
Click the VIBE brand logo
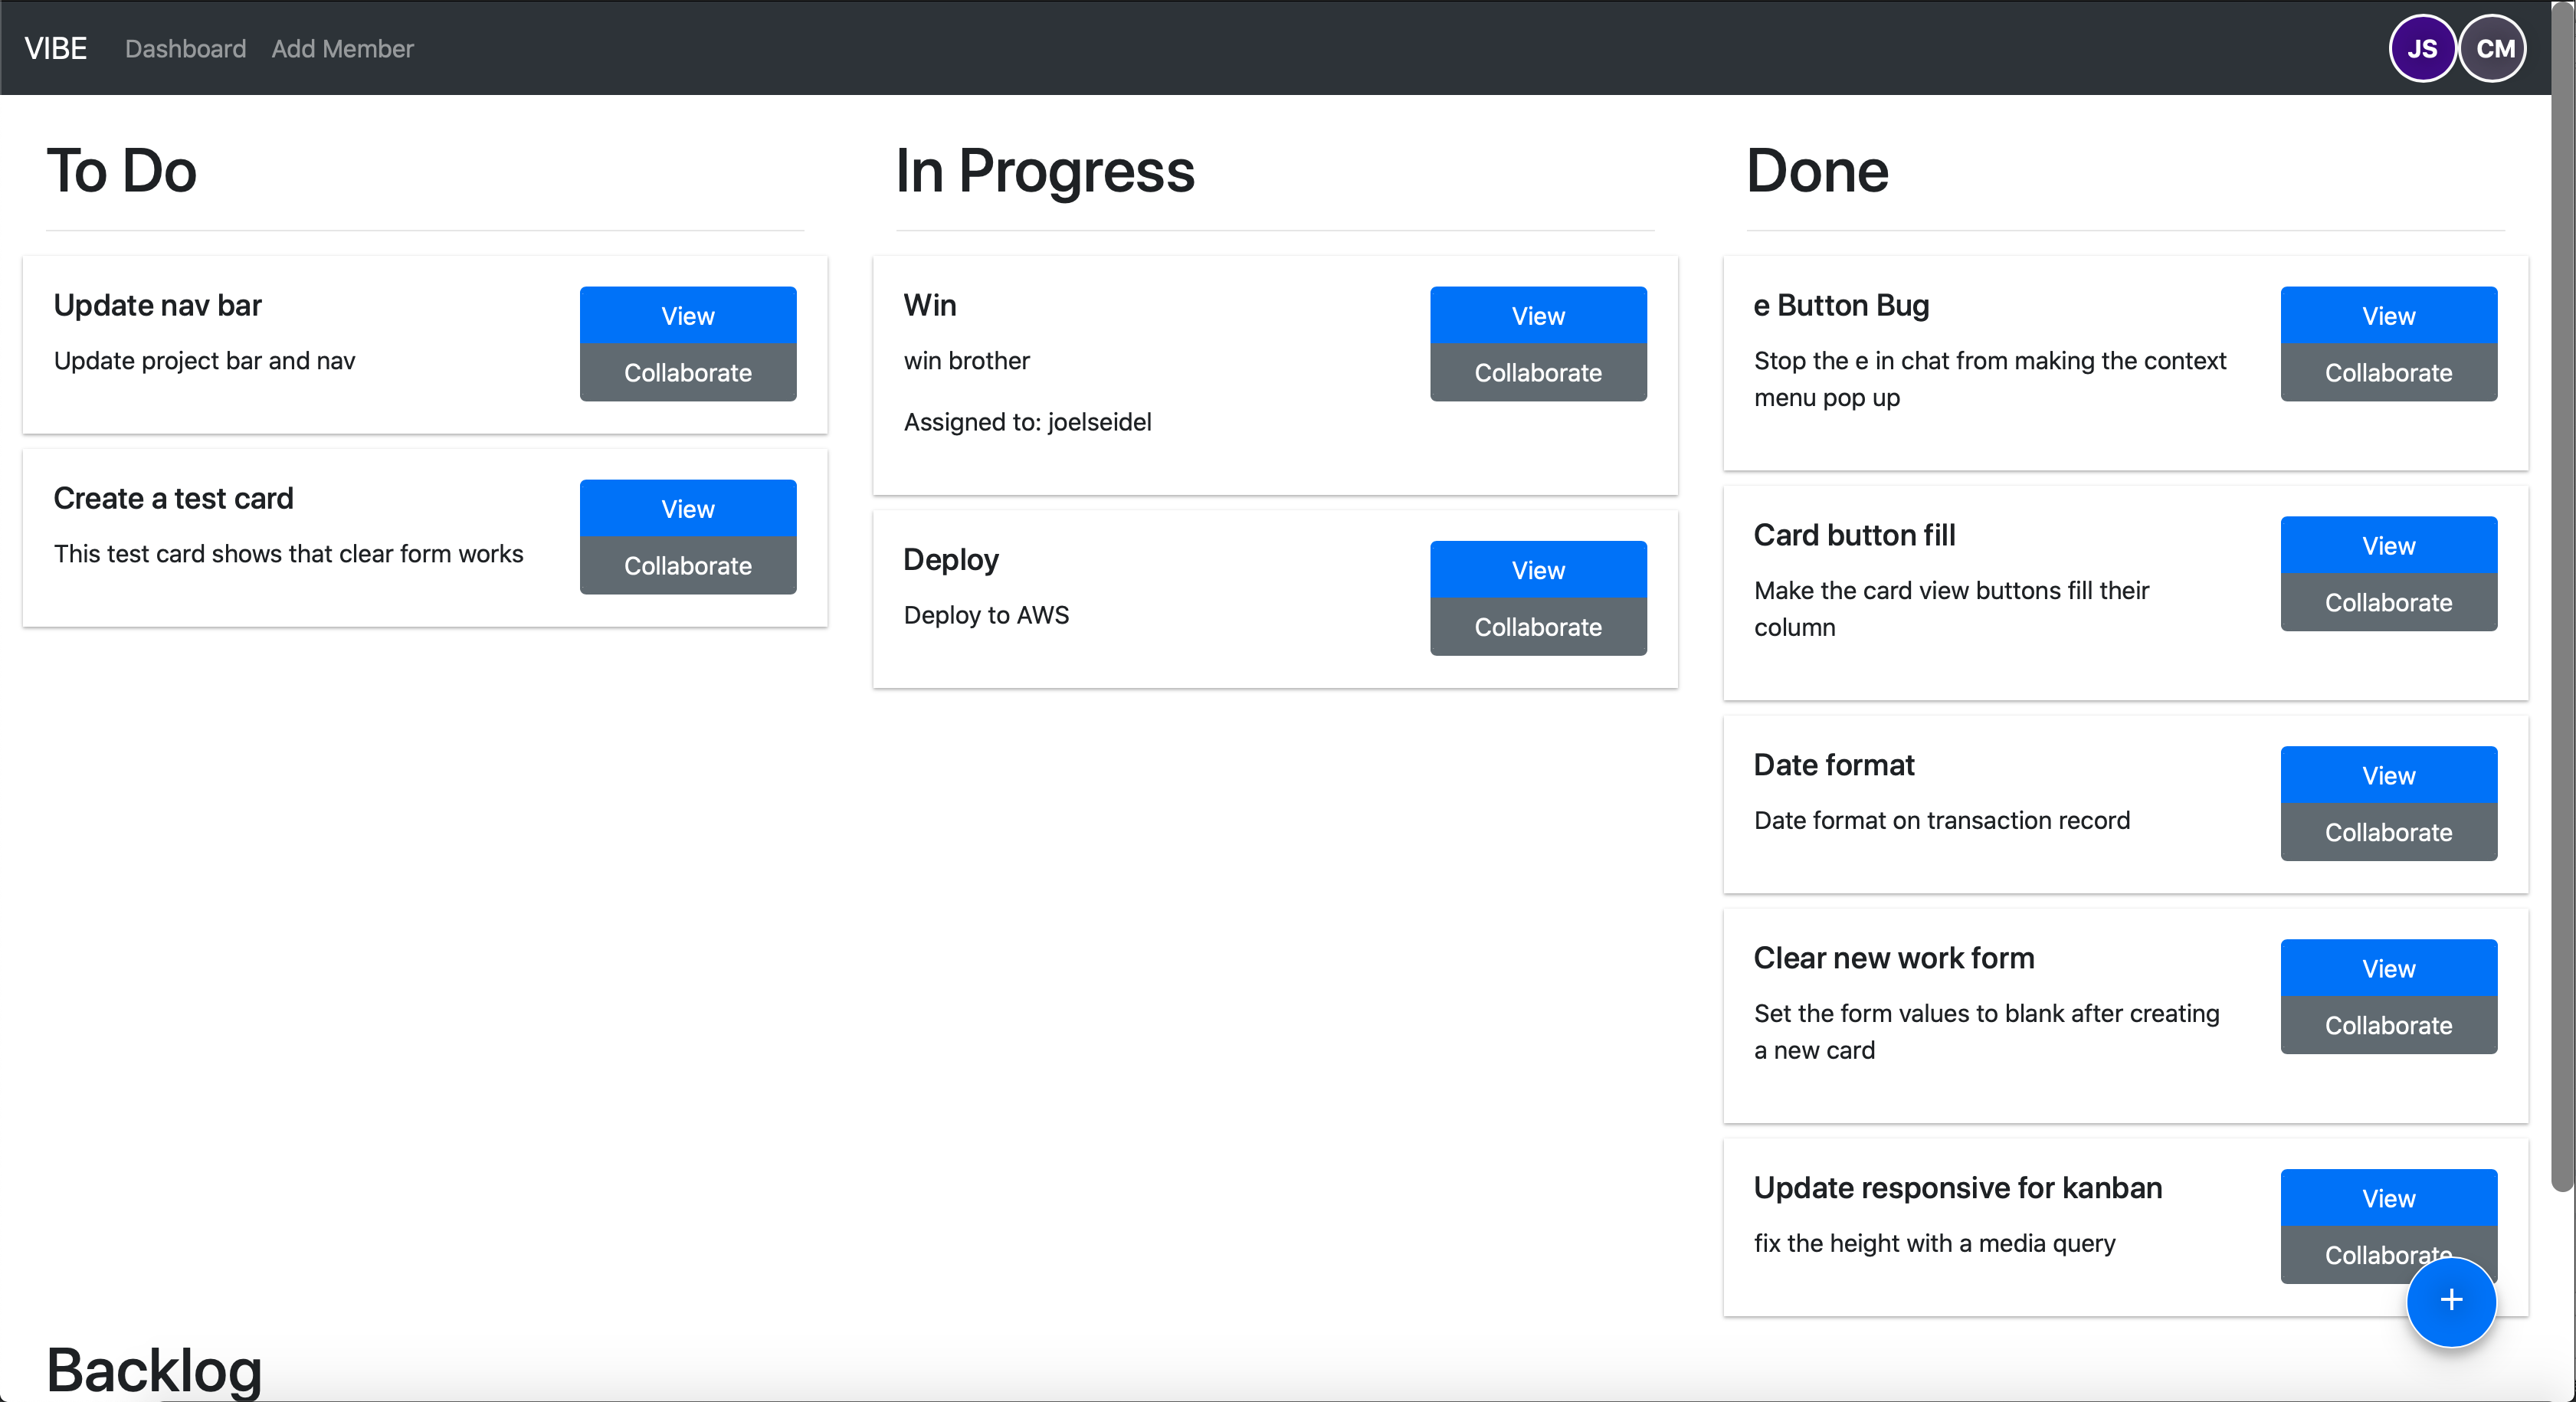pyautogui.click(x=56, y=48)
